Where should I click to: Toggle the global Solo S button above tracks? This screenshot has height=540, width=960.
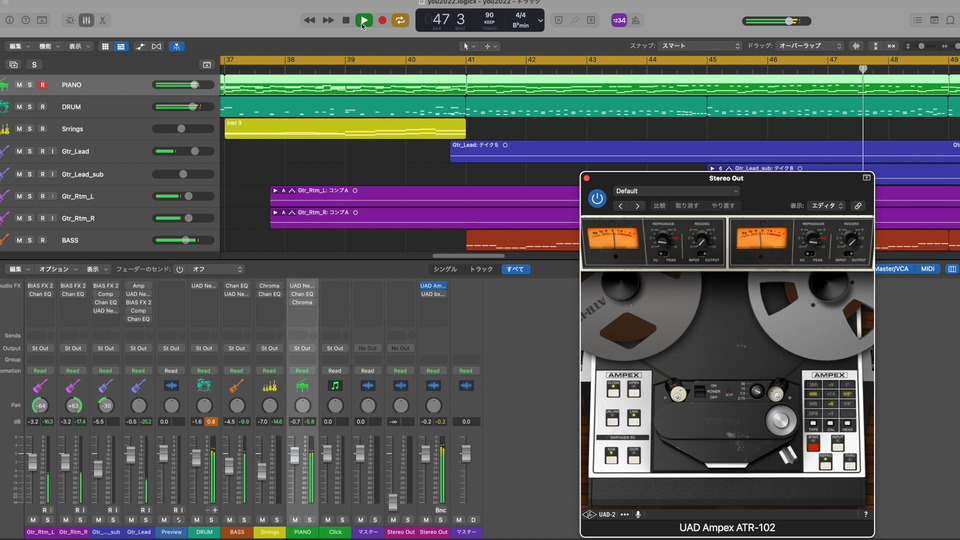34,65
